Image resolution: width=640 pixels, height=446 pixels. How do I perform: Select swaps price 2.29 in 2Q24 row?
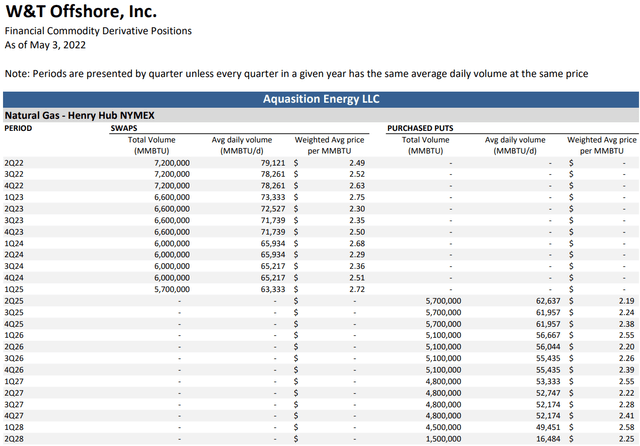tap(357, 255)
